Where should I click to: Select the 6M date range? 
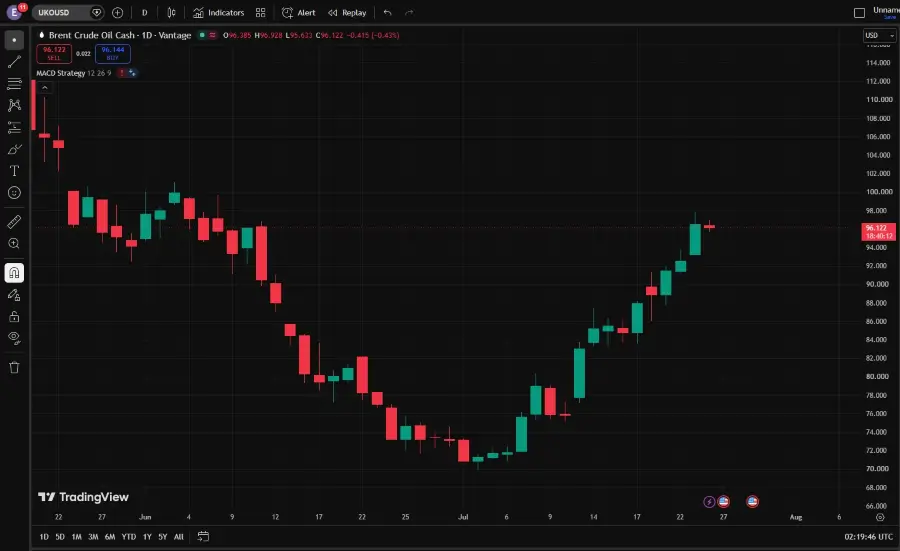click(x=110, y=537)
